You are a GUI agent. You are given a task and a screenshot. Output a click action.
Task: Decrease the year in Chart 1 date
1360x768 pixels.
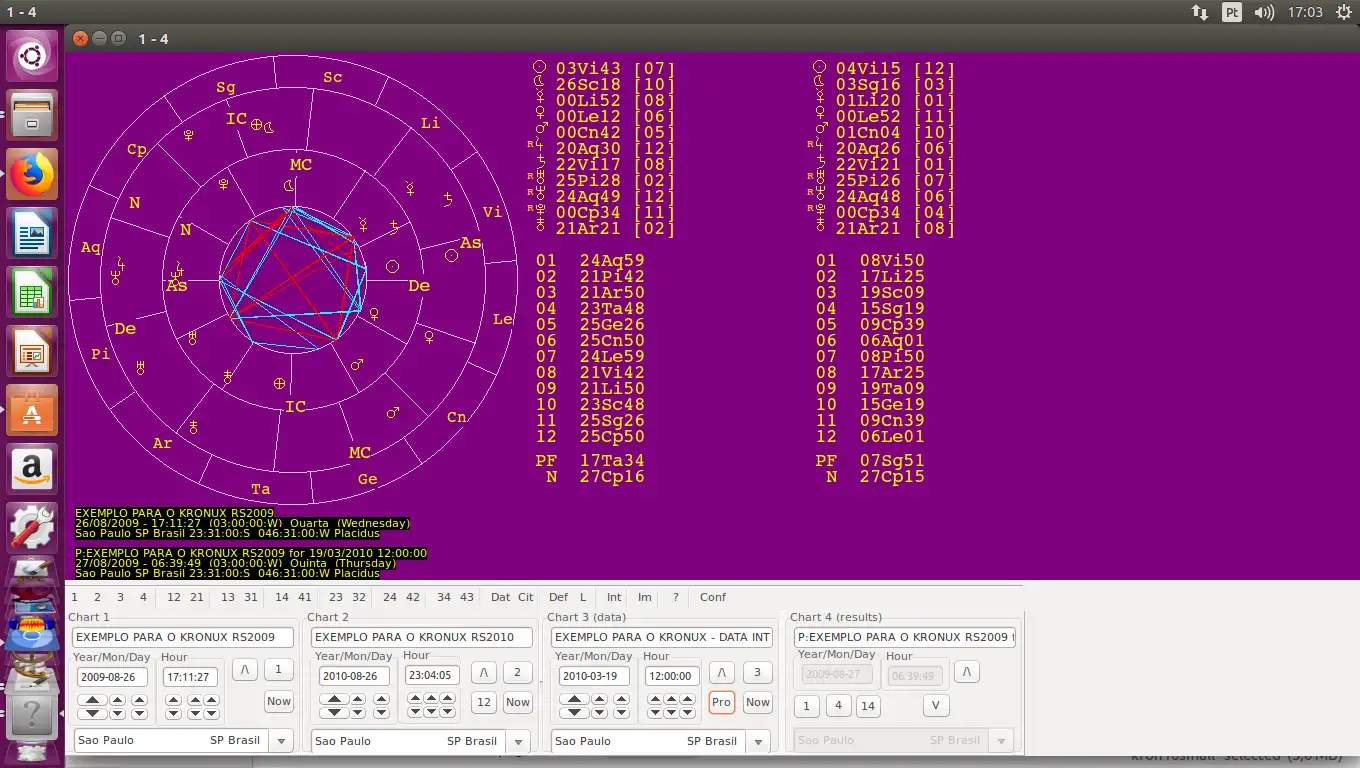point(93,714)
